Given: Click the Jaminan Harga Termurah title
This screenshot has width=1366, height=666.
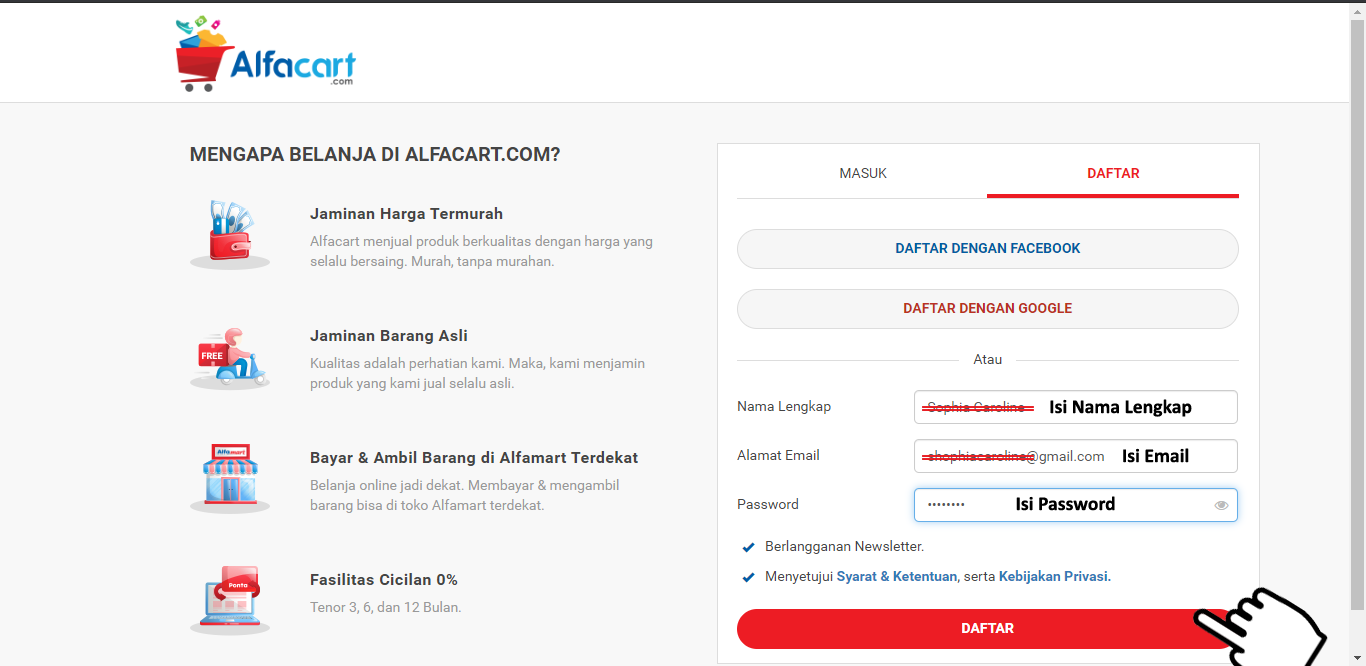Looking at the screenshot, I should 406,214.
